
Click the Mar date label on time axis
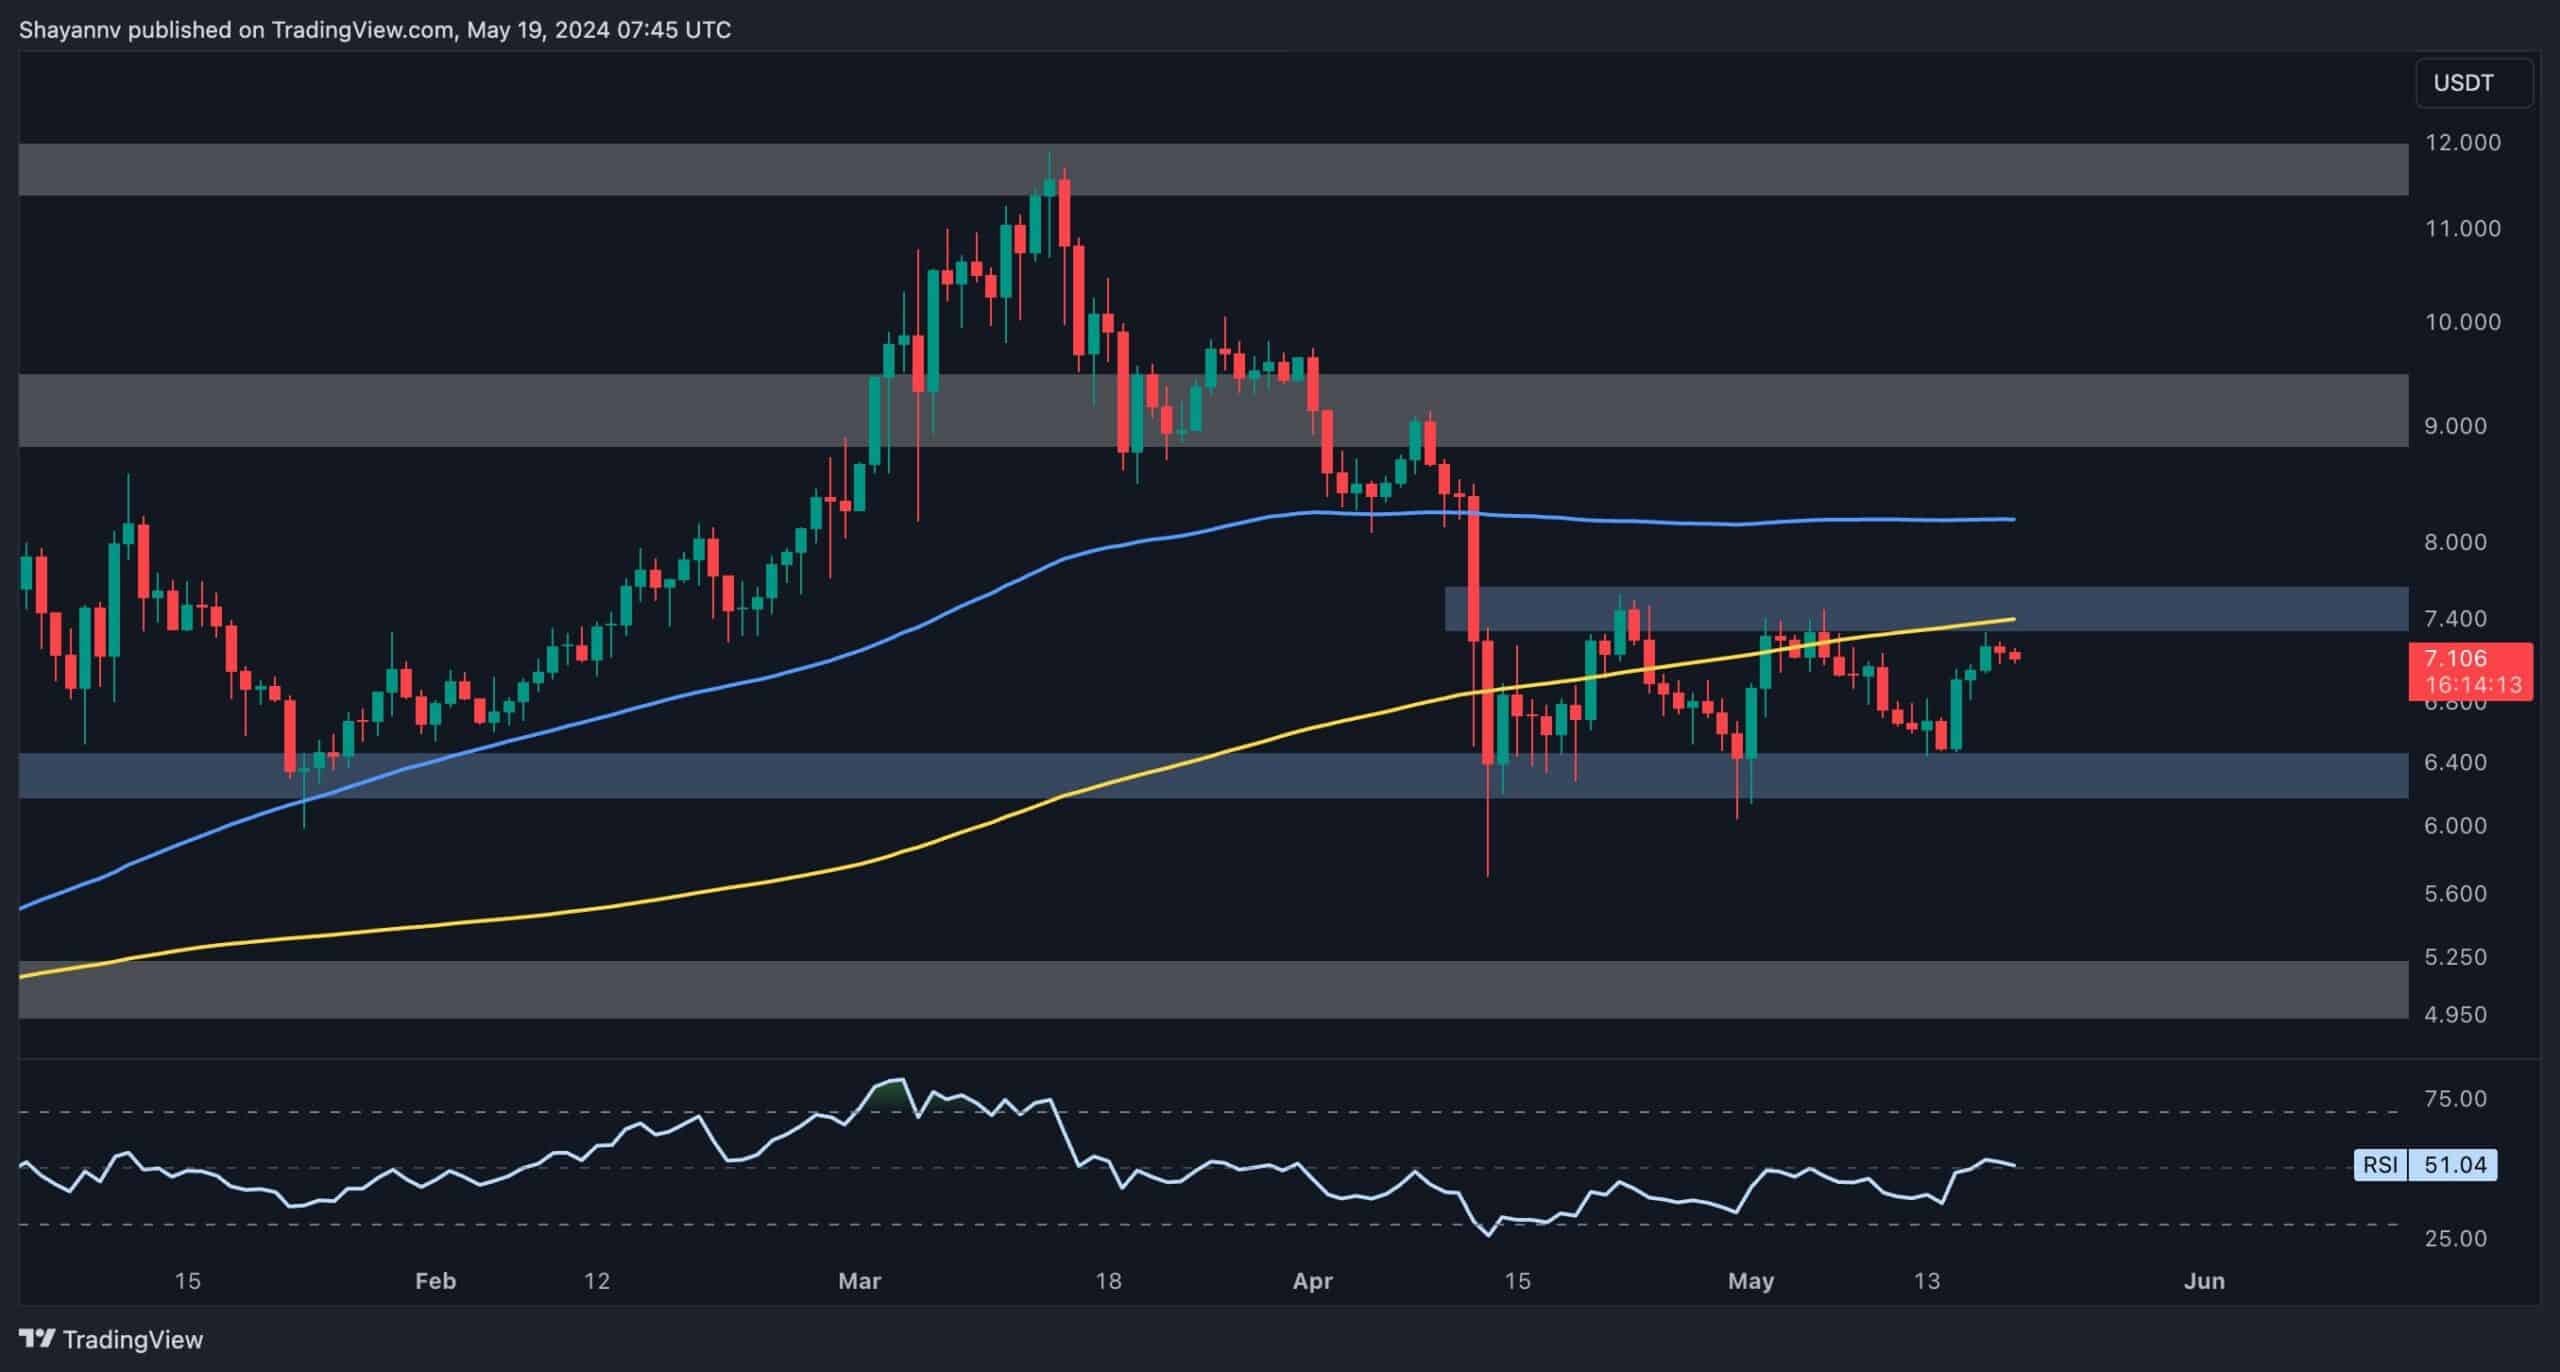click(x=859, y=1280)
